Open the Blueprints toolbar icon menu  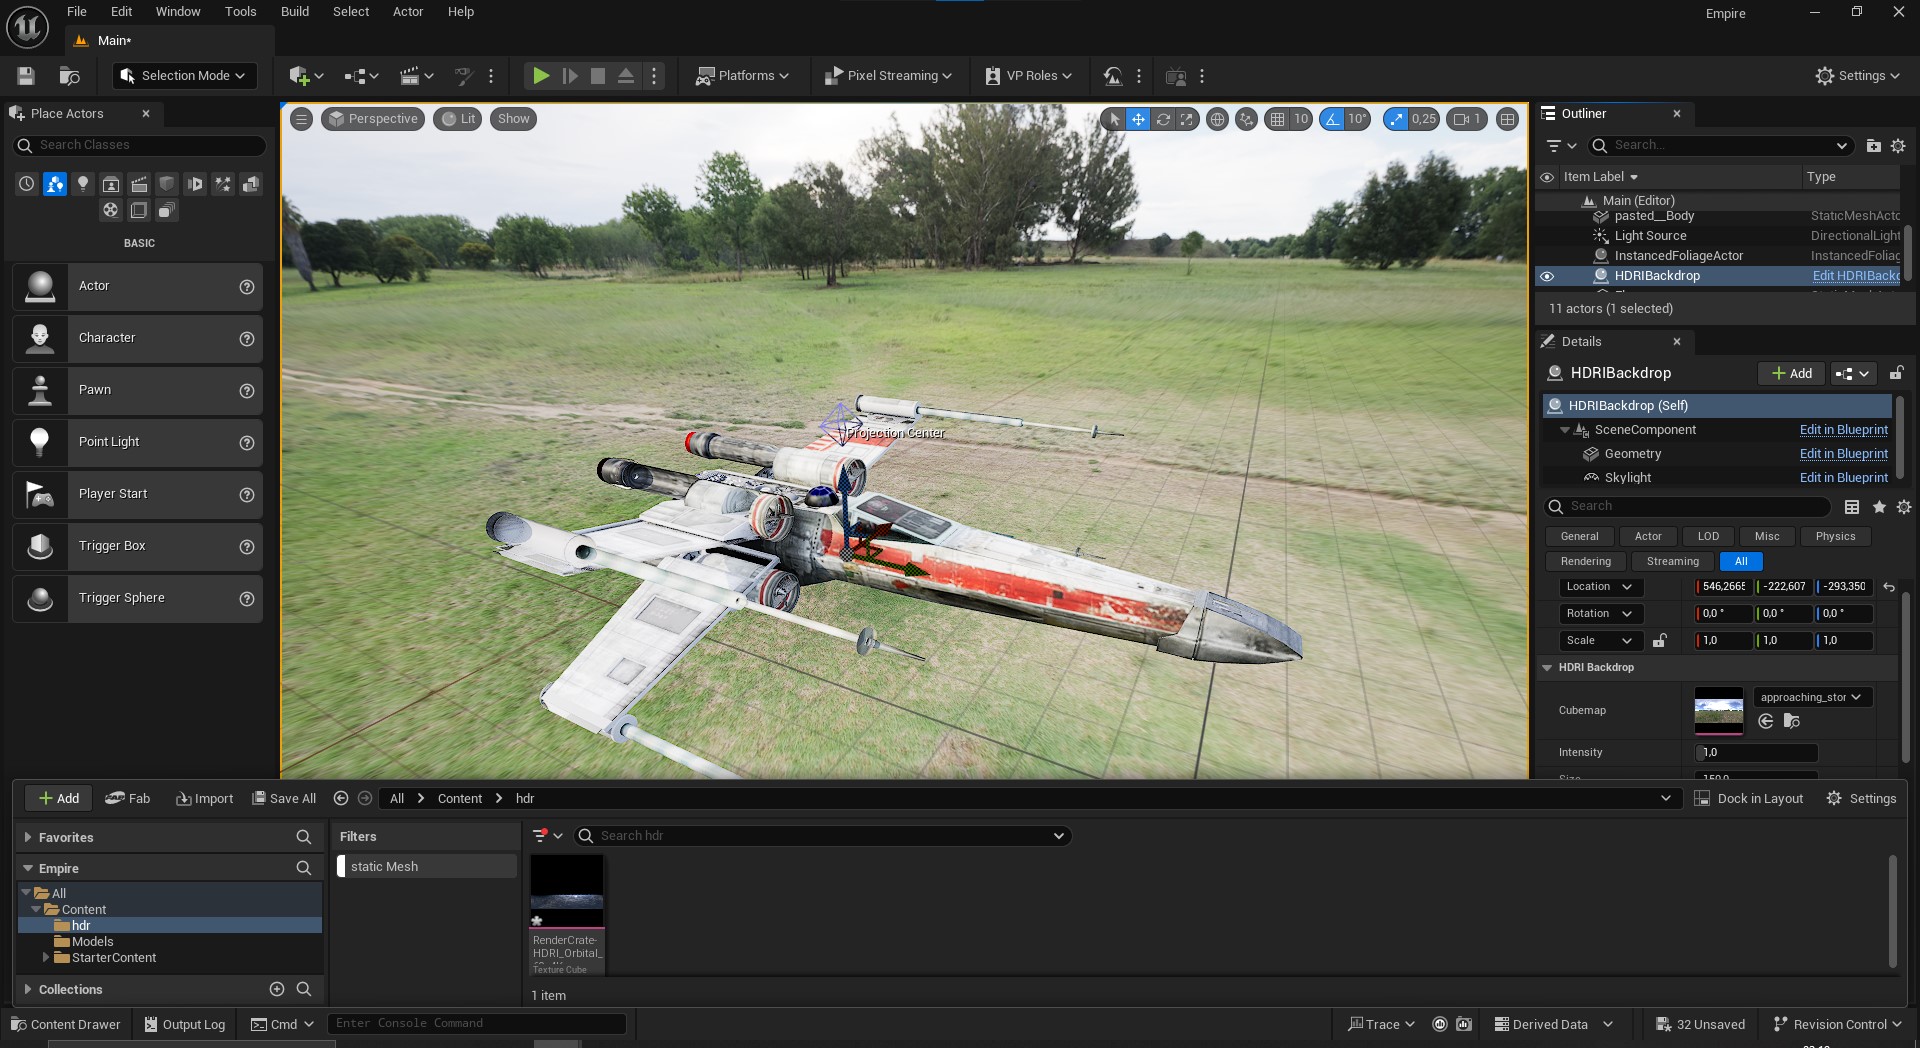361,76
